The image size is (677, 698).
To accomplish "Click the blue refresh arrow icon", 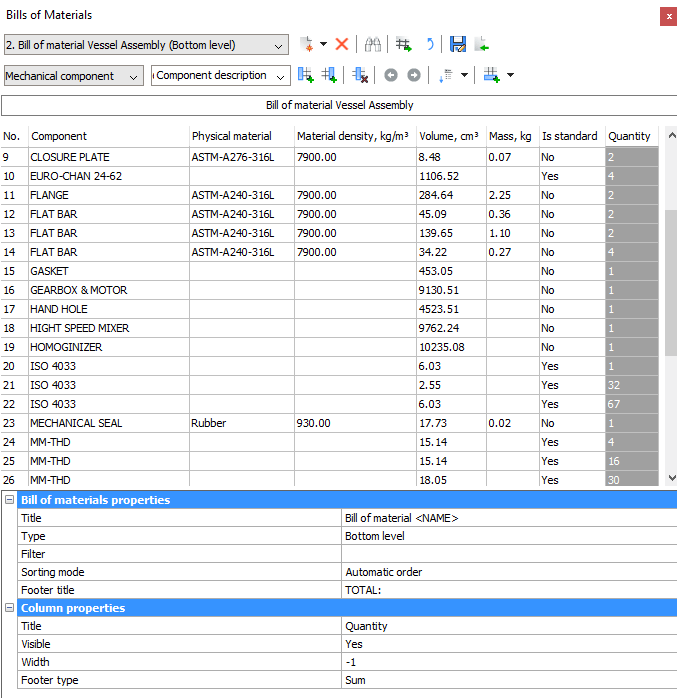I will coord(430,45).
